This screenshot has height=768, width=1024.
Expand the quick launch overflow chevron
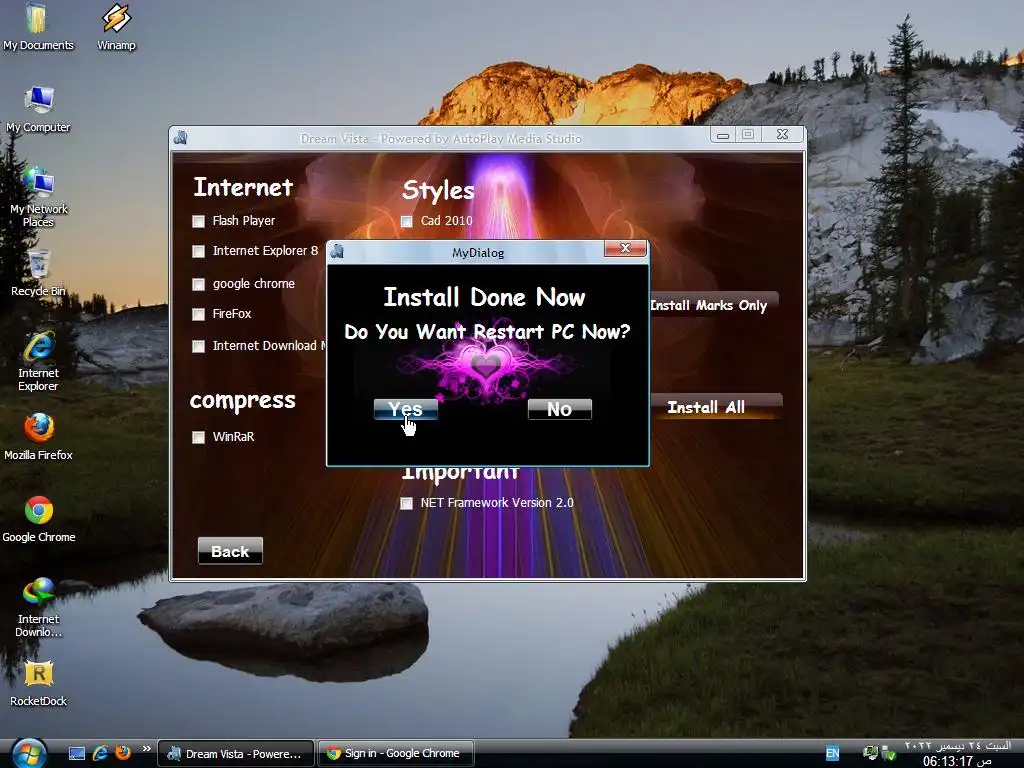point(146,748)
